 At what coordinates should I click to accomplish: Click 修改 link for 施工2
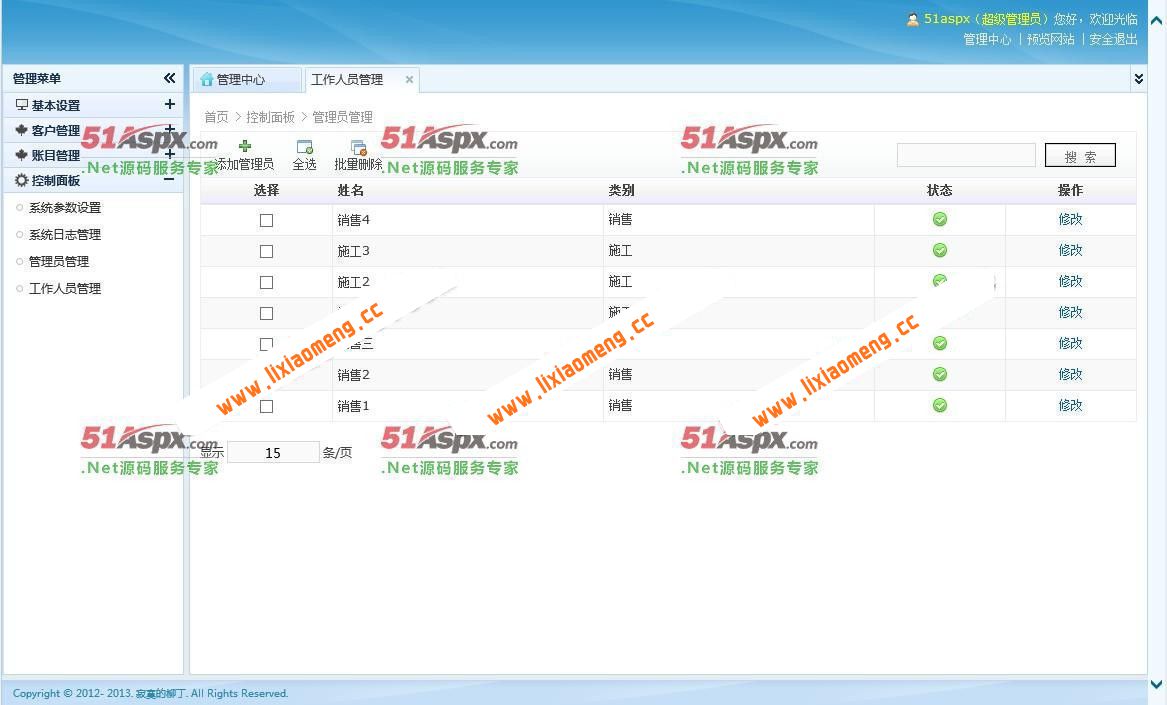click(1070, 281)
